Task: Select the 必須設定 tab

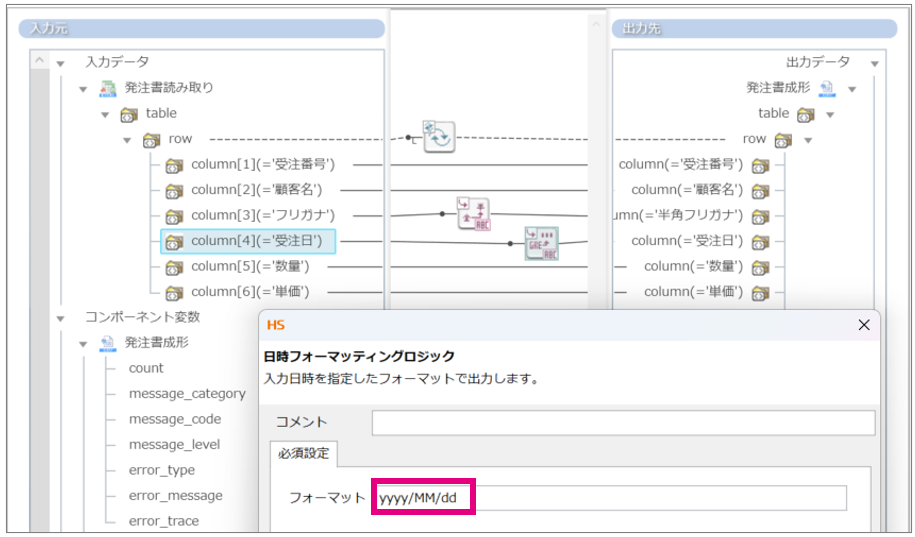Action: point(303,454)
